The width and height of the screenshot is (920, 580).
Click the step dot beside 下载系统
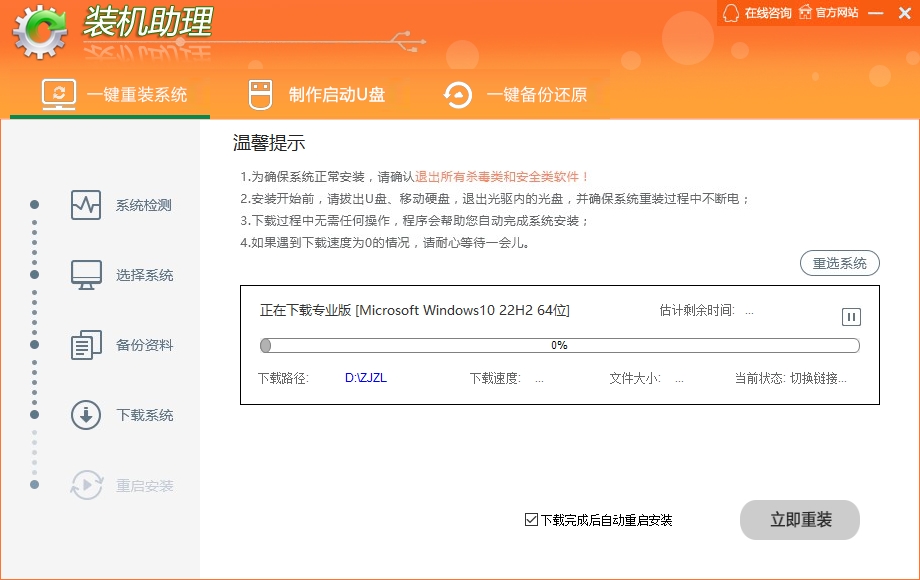pos(35,415)
